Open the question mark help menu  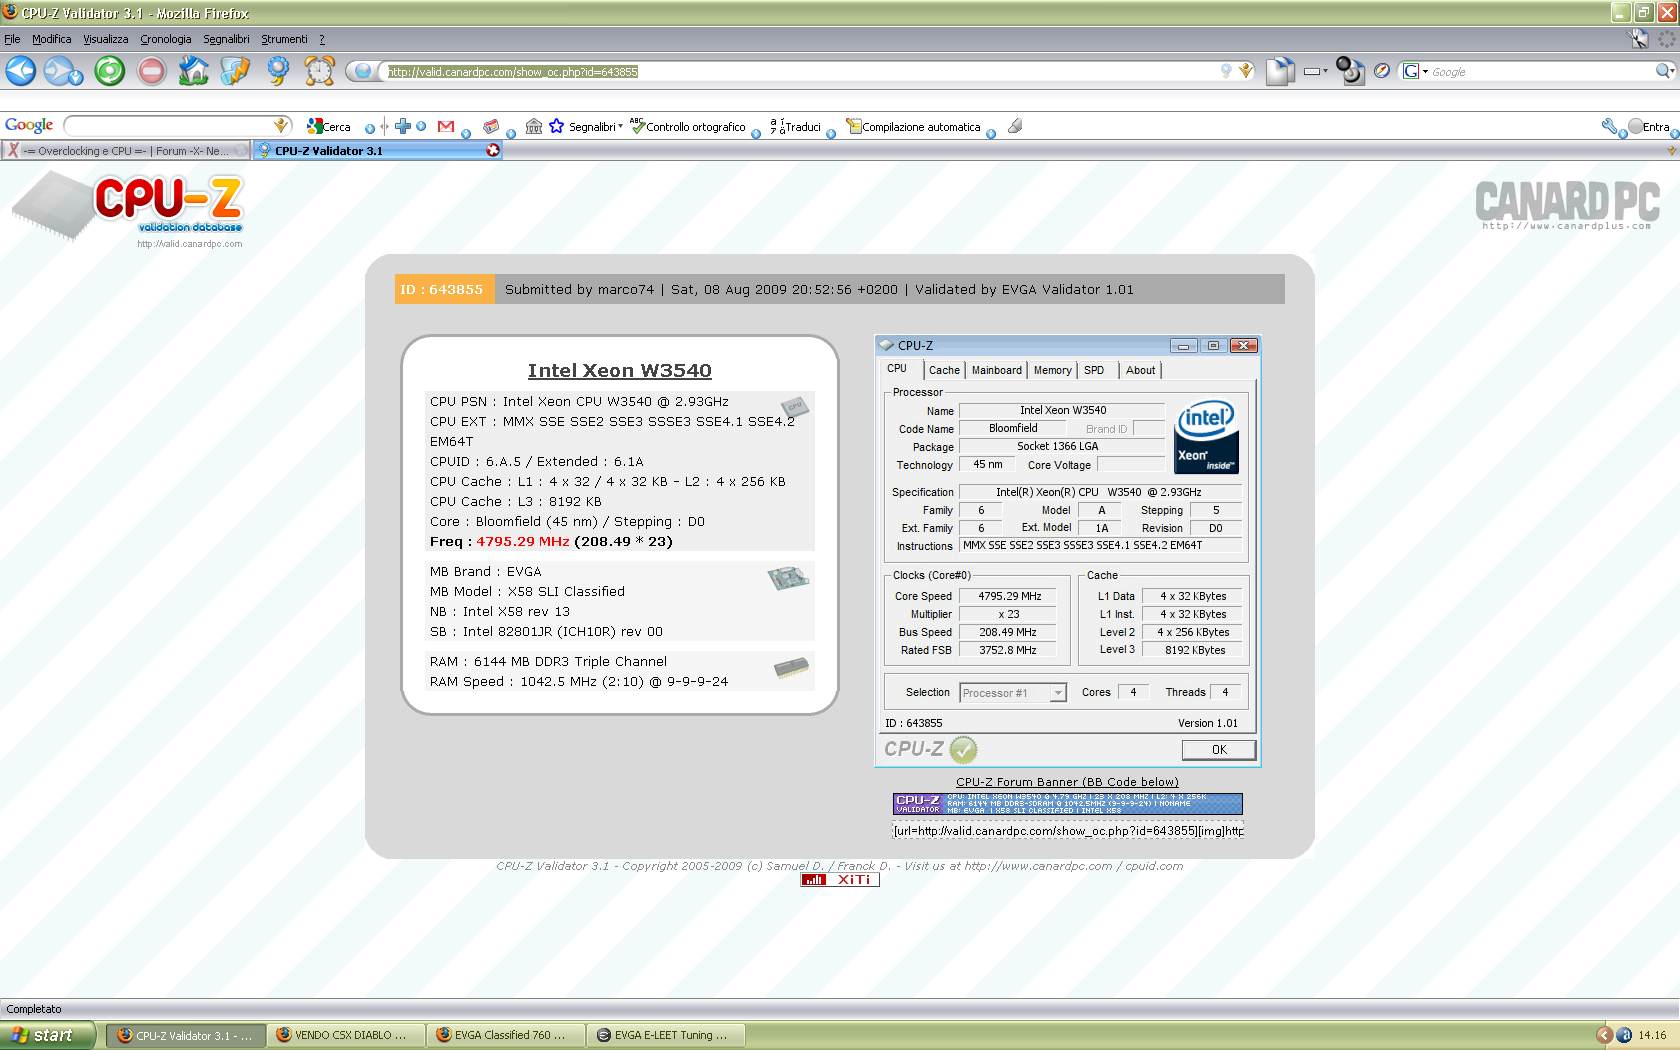[322, 39]
